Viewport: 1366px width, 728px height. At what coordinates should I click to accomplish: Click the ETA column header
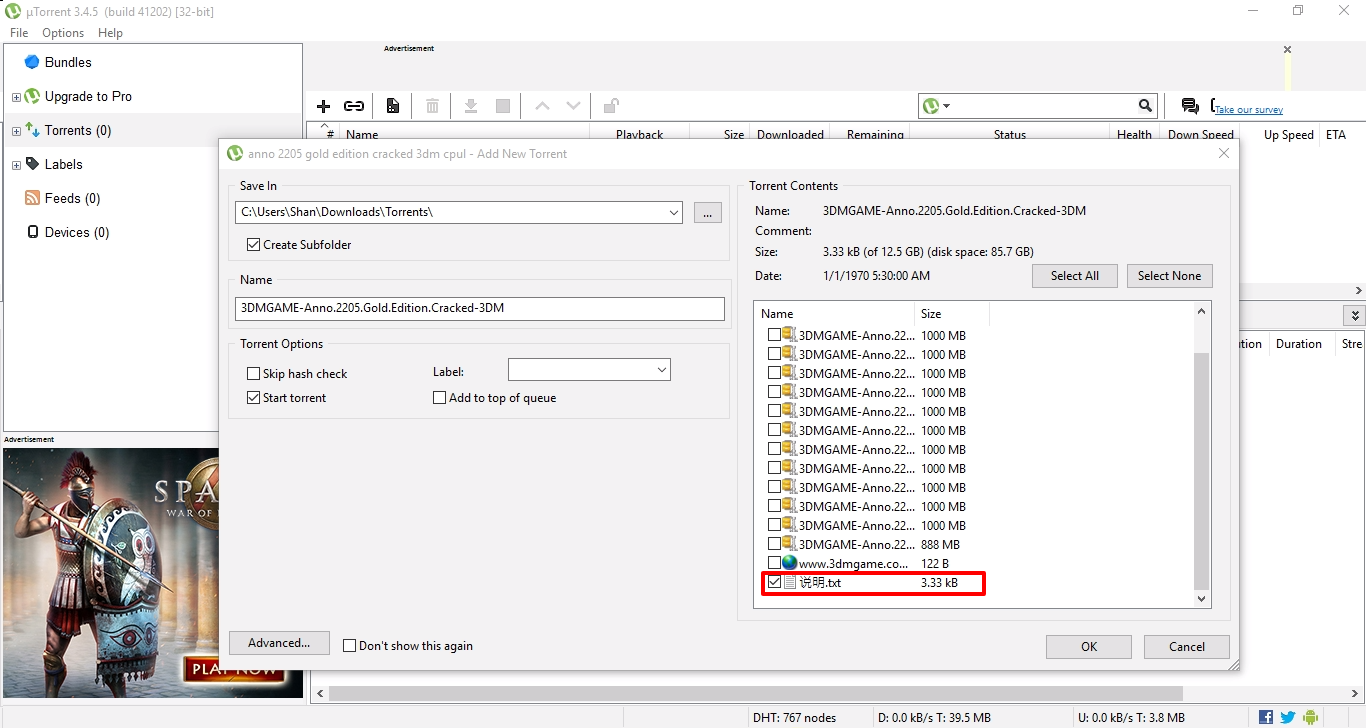tap(1335, 135)
